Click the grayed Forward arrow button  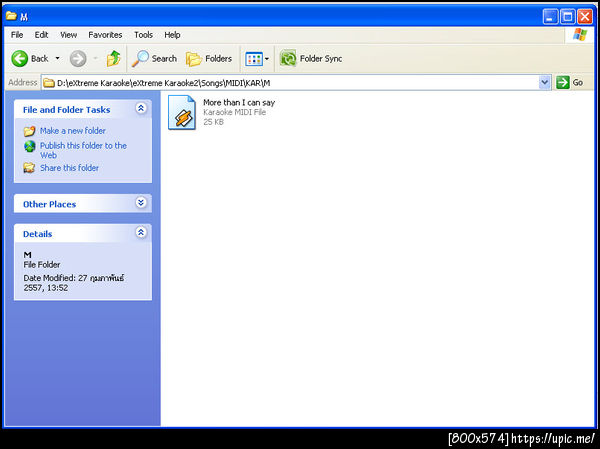click(x=78, y=59)
